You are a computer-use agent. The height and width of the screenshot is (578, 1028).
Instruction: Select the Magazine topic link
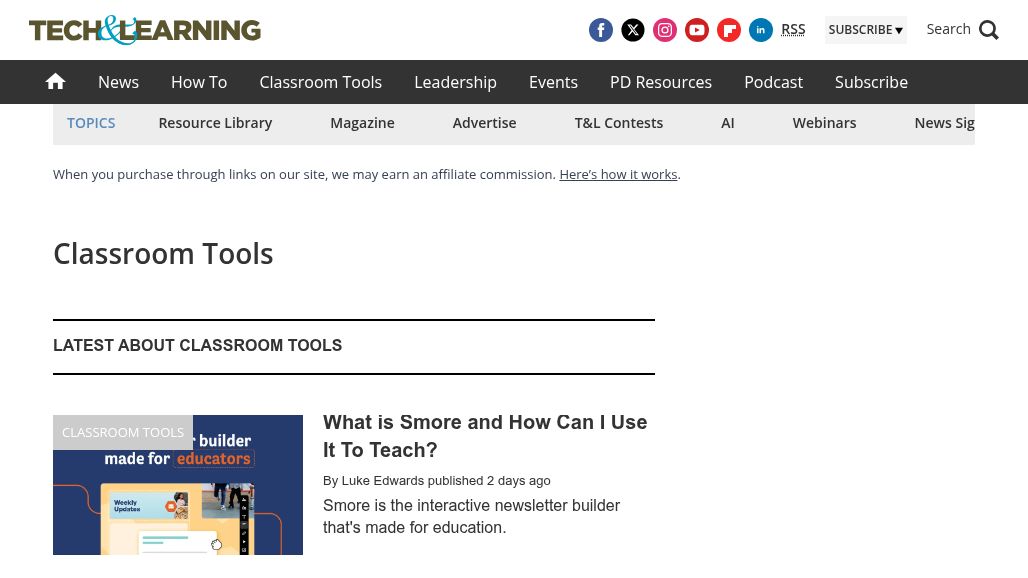(363, 123)
